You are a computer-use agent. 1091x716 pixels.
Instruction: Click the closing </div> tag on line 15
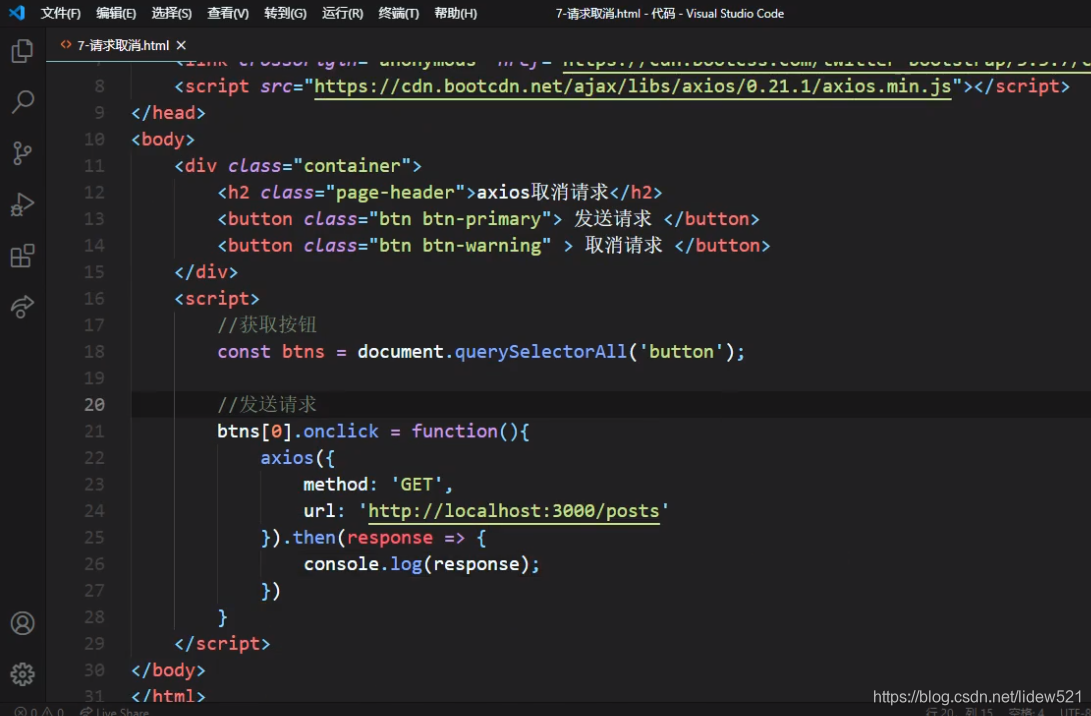tap(206, 272)
